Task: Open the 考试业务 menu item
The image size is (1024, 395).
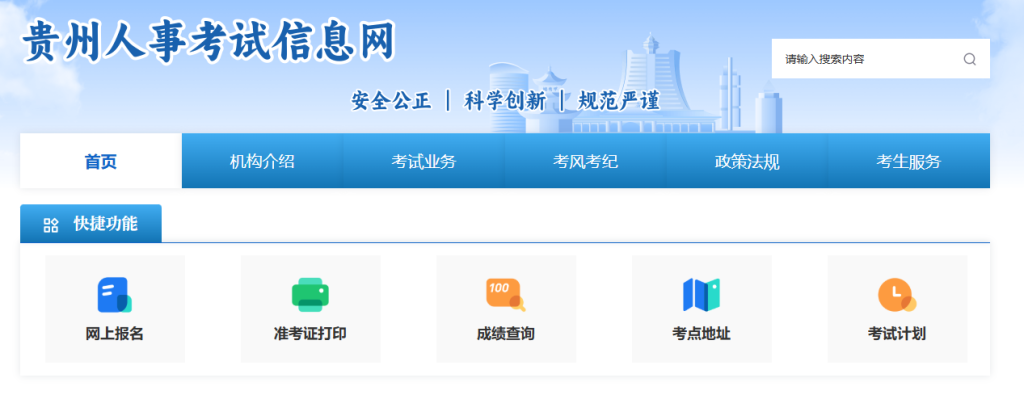Action: point(424,161)
